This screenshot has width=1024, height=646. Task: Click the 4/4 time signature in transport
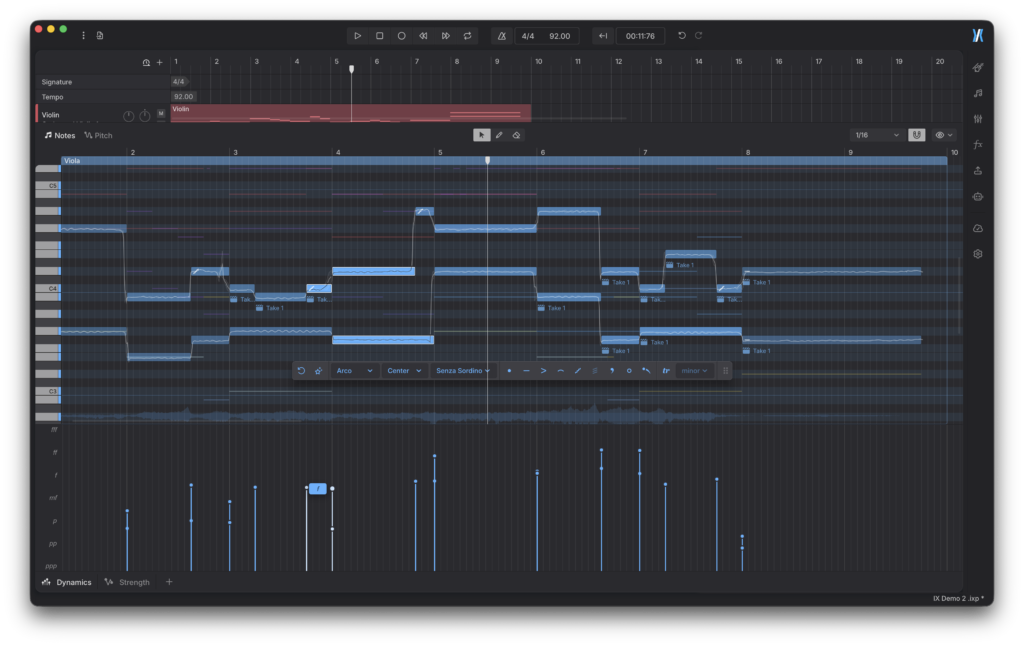(x=528, y=36)
